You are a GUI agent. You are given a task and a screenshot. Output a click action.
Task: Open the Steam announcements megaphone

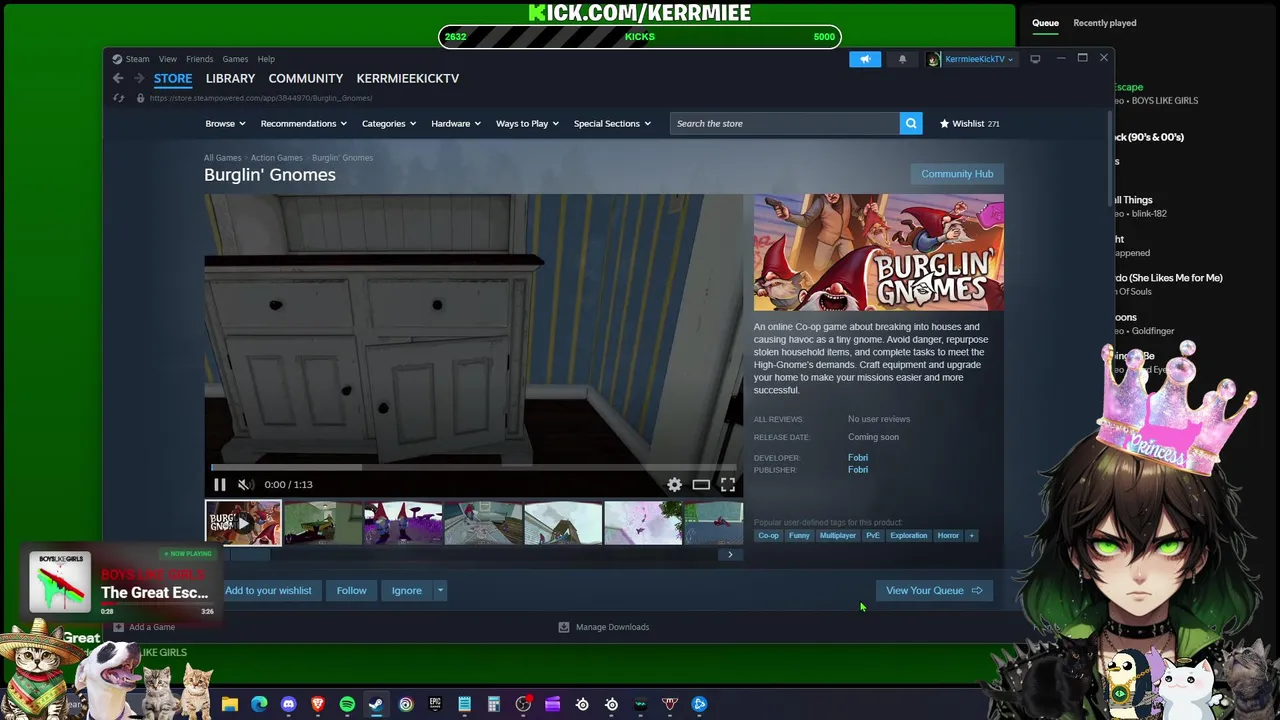pos(865,59)
